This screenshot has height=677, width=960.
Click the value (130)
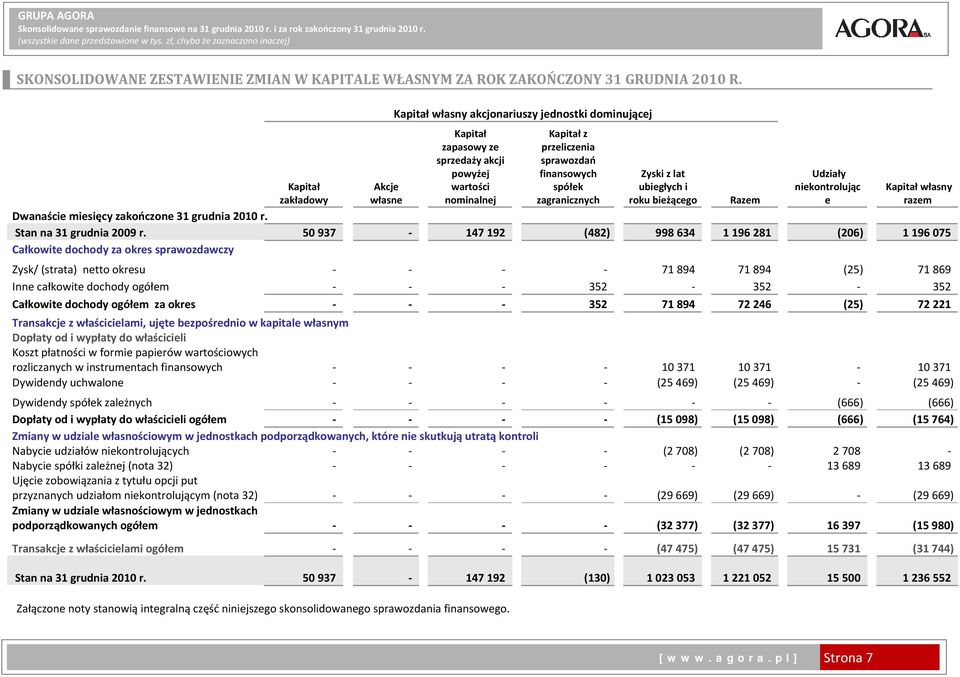pos(597,578)
